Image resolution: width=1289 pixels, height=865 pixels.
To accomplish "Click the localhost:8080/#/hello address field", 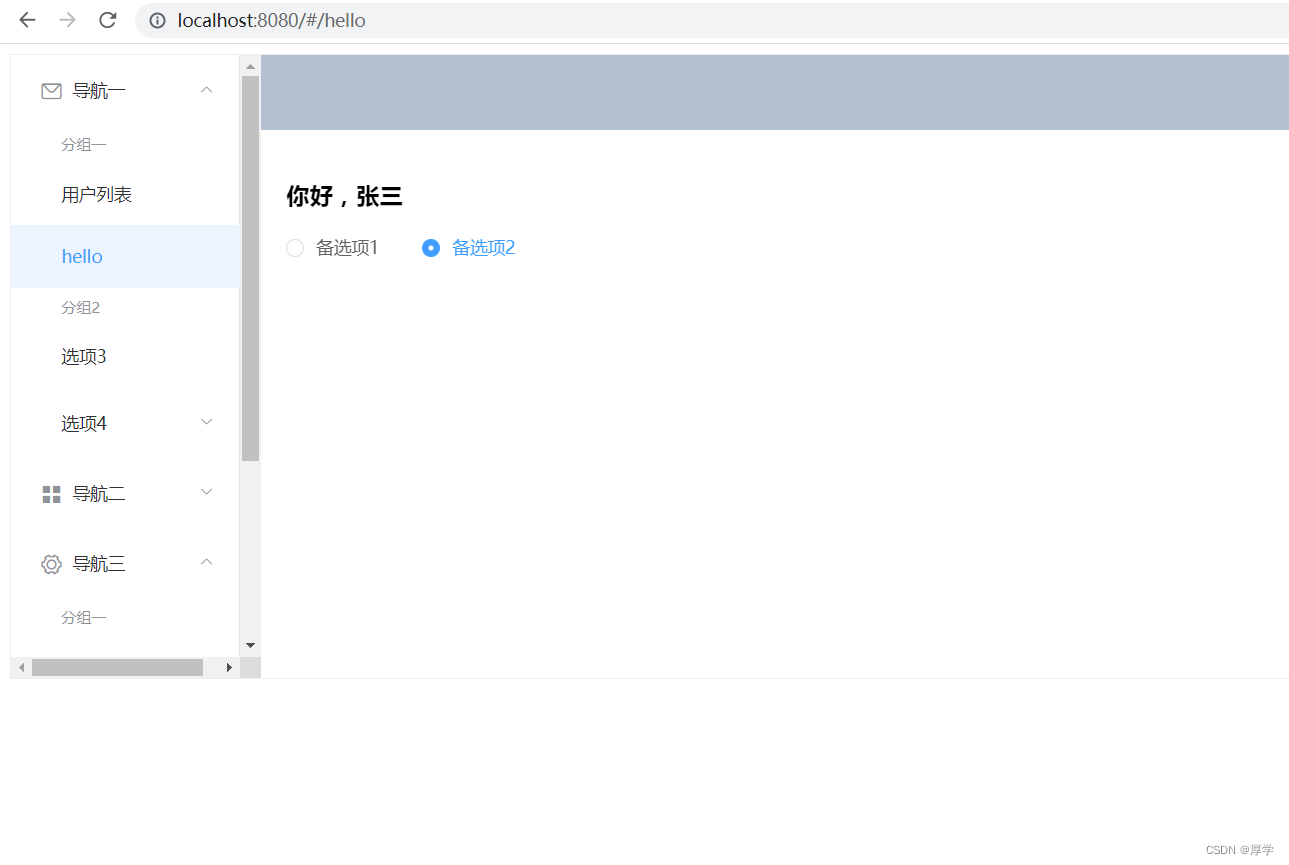I will [712, 20].
